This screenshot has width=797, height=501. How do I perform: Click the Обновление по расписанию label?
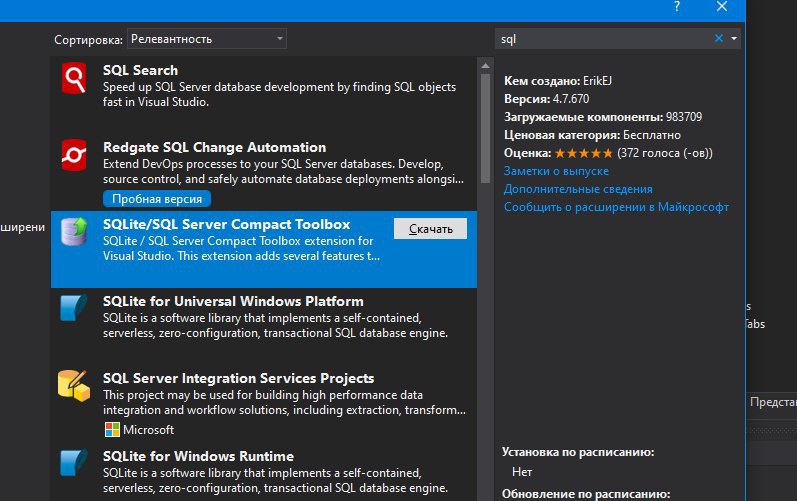586,494
